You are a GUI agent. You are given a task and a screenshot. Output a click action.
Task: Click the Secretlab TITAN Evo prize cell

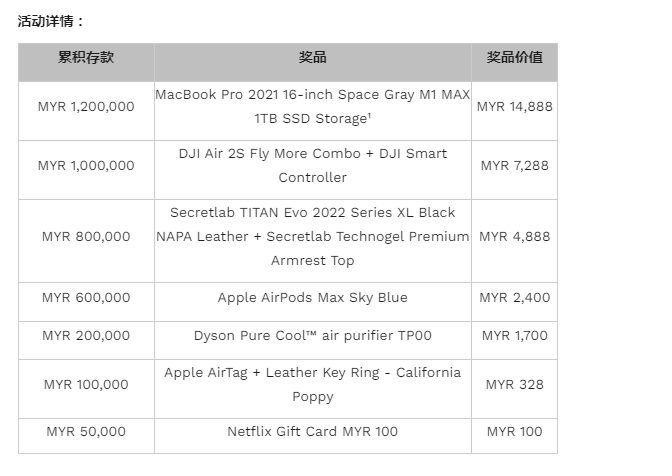point(312,237)
